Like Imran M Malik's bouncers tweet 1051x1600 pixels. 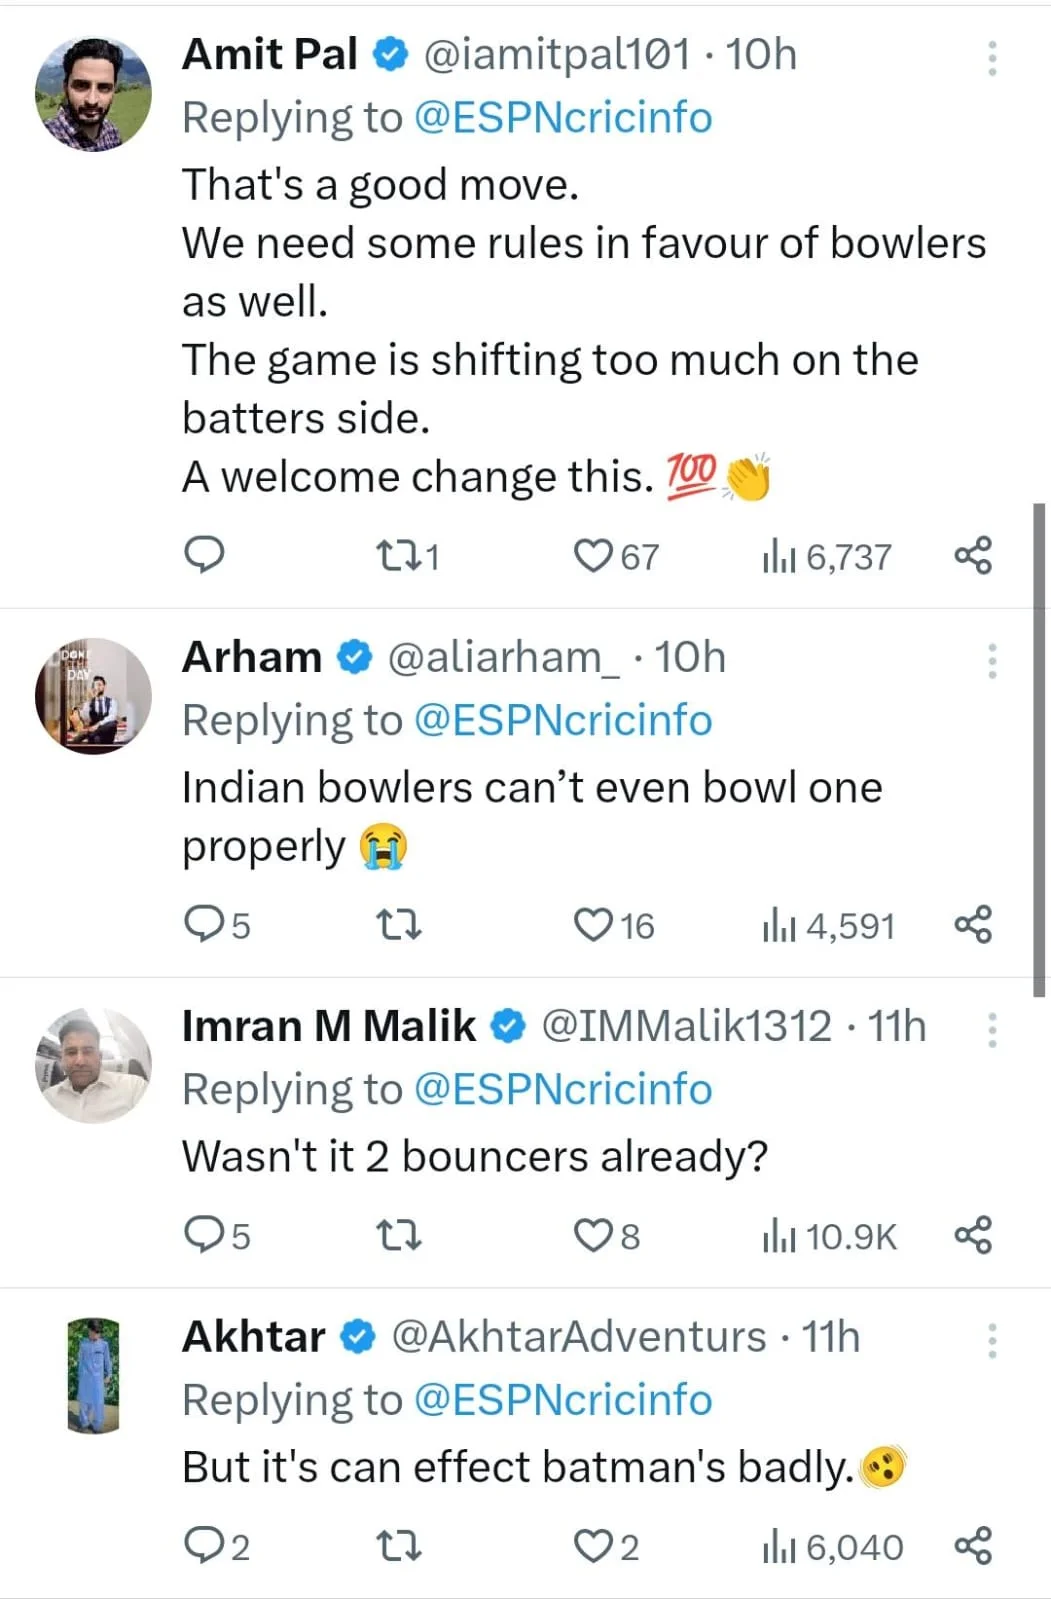(x=593, y=1236)
